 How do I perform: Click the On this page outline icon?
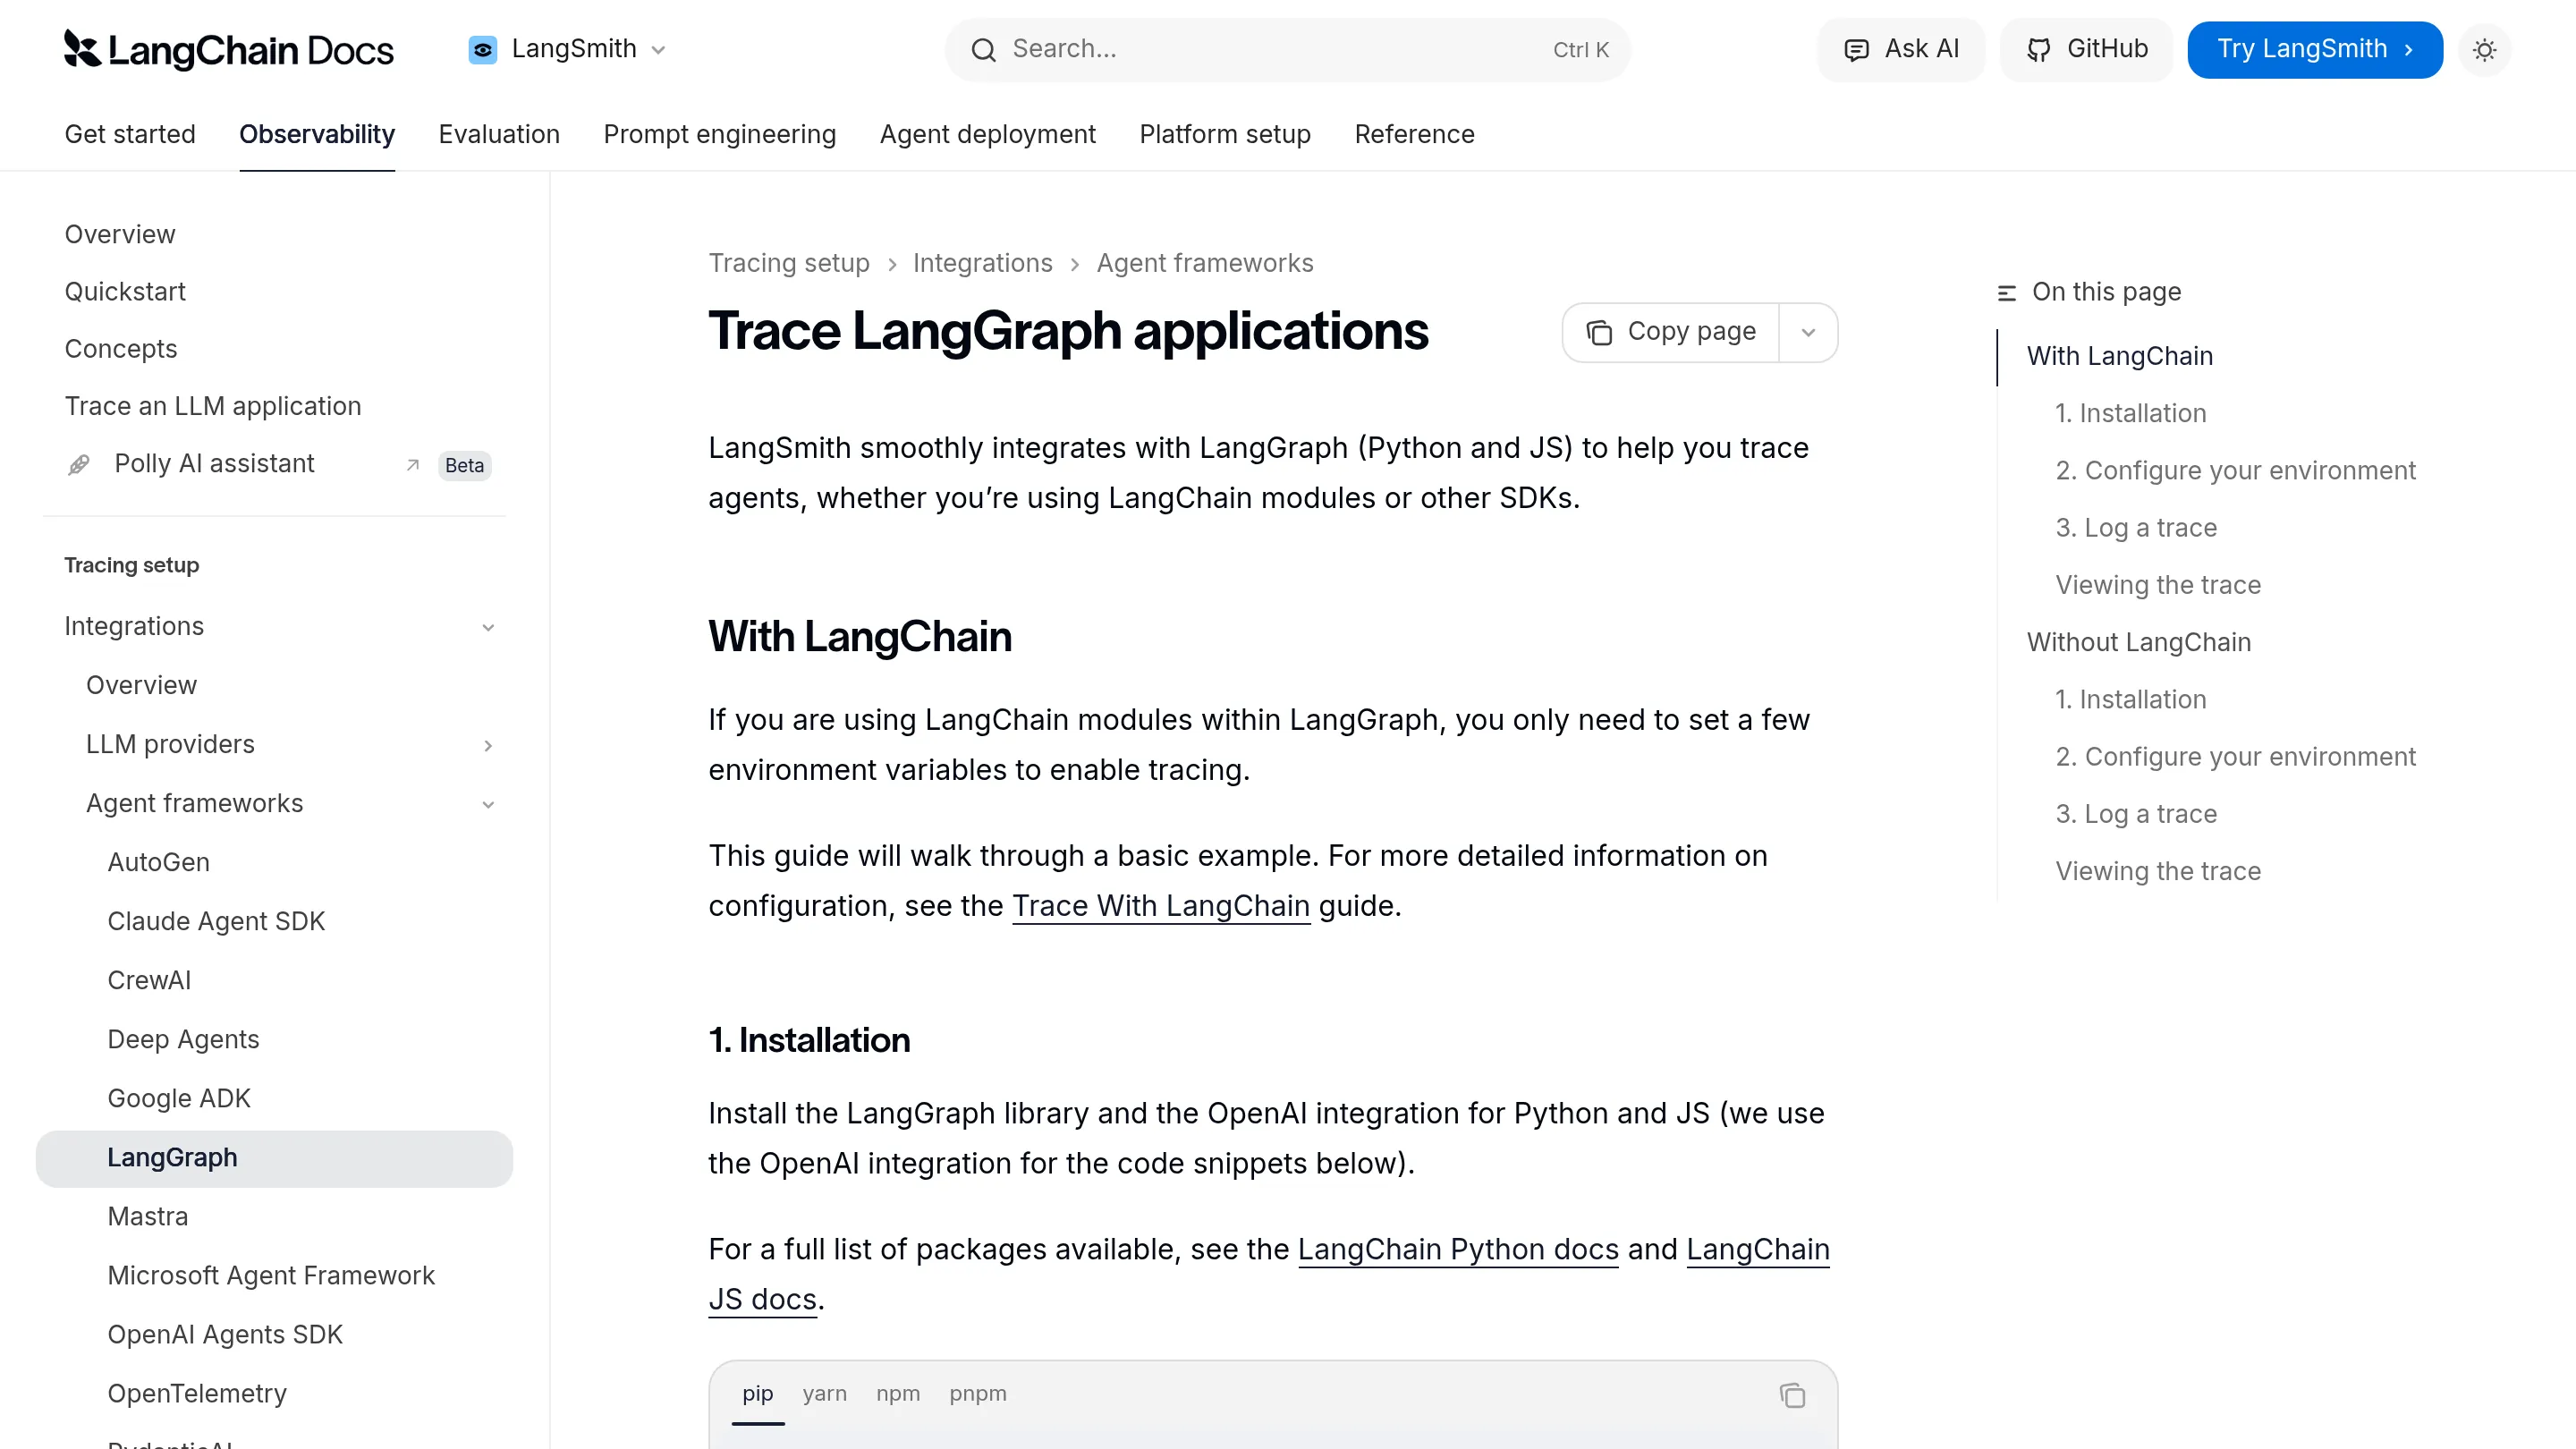[x=2007, y=292]
